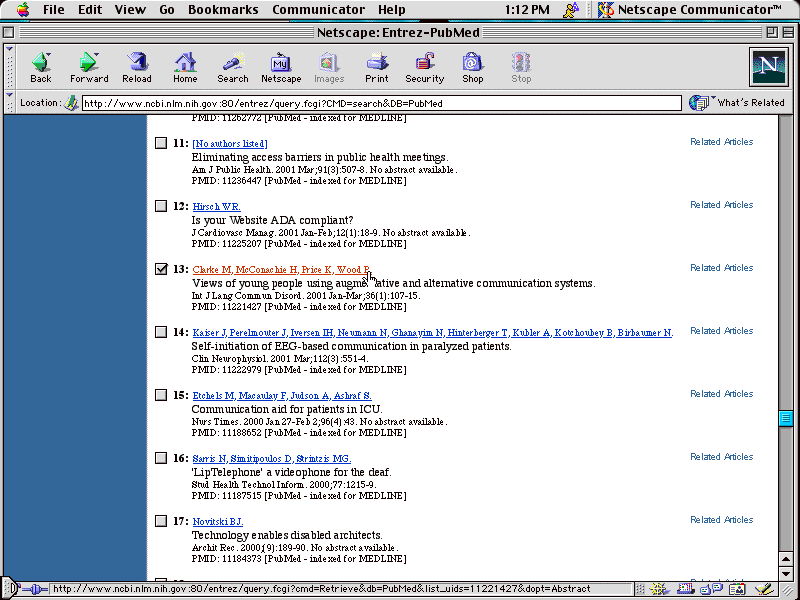
Task: Open the Sarris N, Simitipoulos D article link
Action: 272,459
